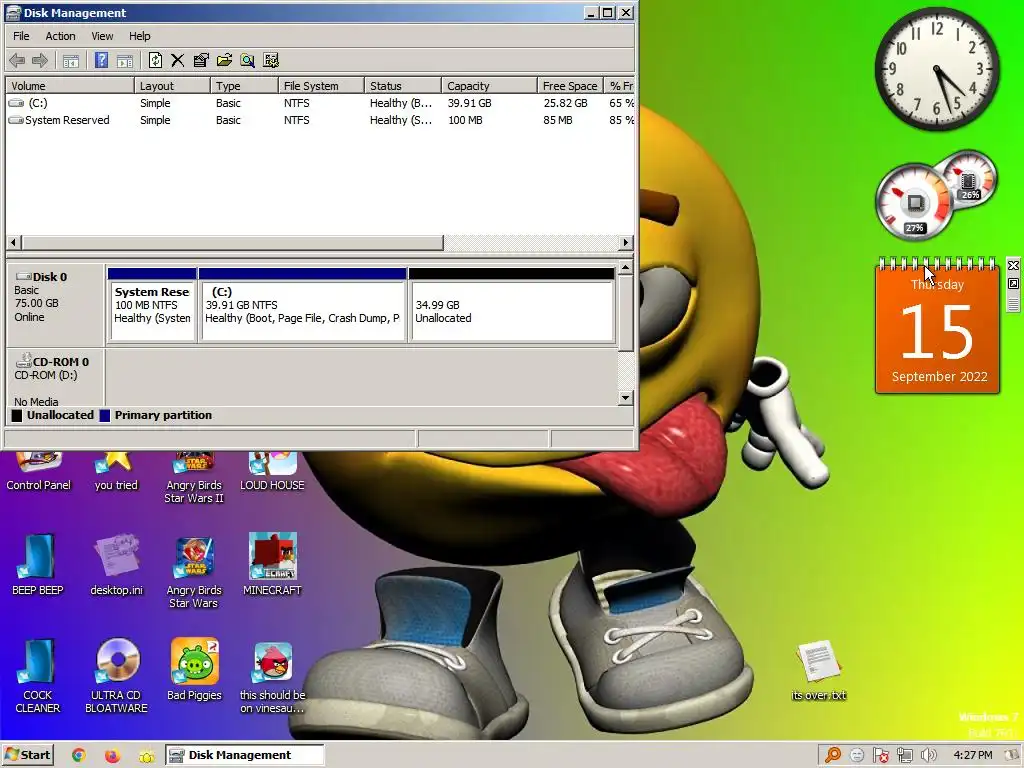
Task: Select the Control Panel desktop icon
Action: (39, 471)
